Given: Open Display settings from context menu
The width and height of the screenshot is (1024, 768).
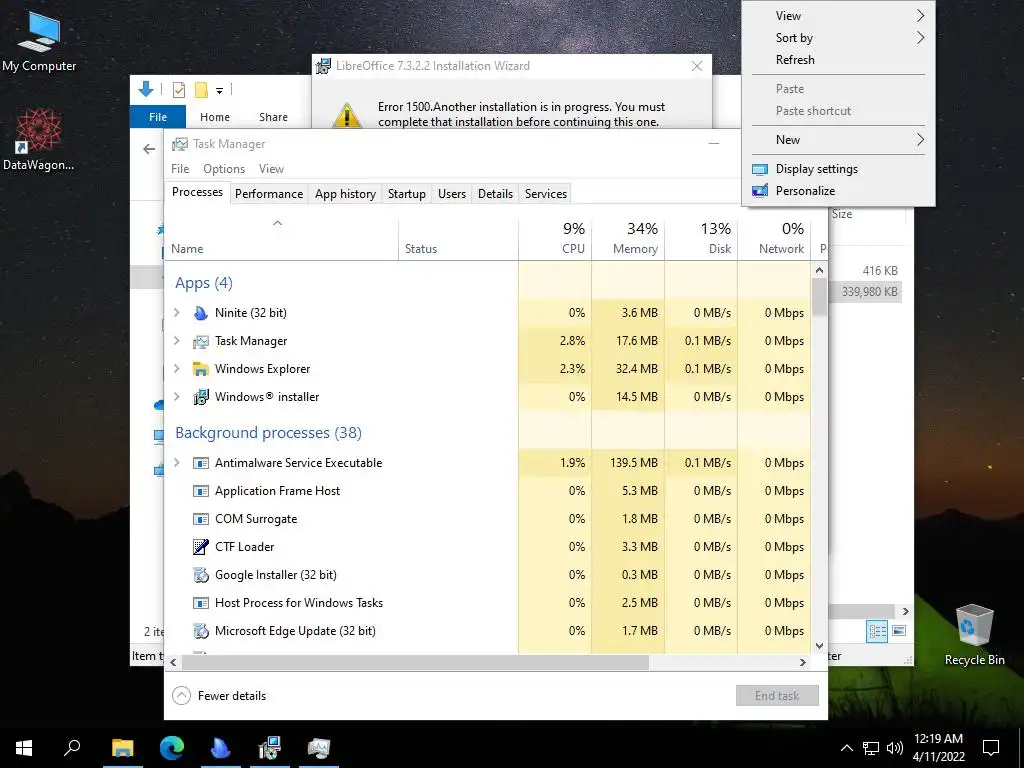Looking at the screenshot, I should click(839, 169).
